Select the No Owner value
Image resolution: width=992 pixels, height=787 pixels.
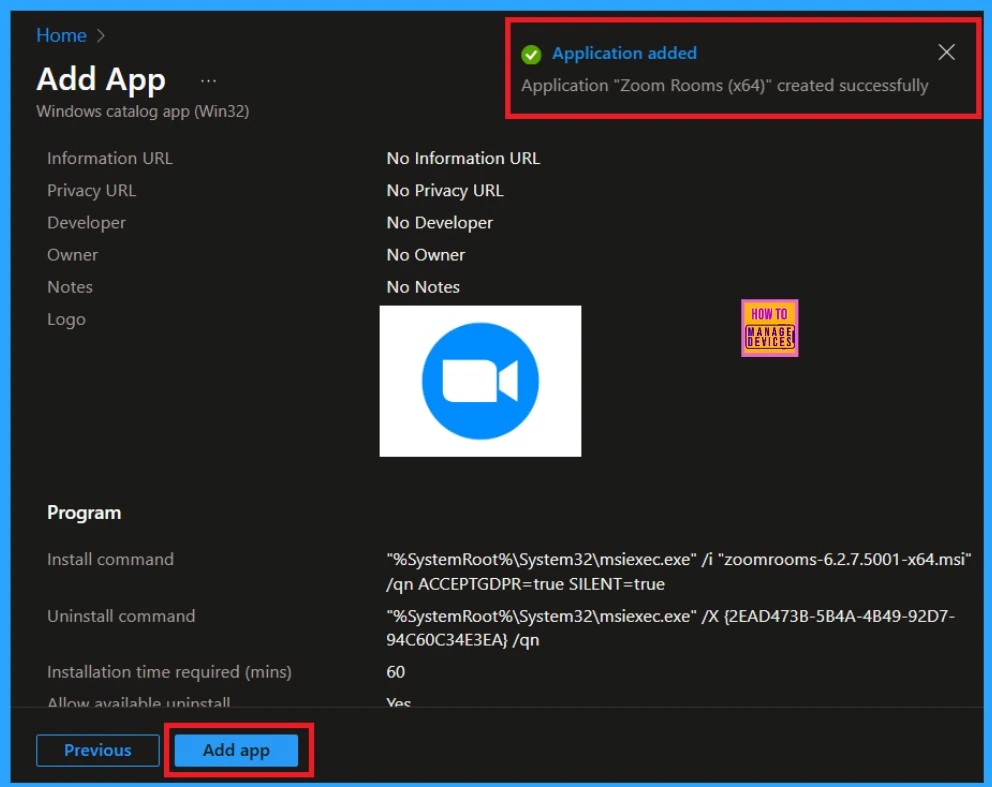click(x=425, y=255)
